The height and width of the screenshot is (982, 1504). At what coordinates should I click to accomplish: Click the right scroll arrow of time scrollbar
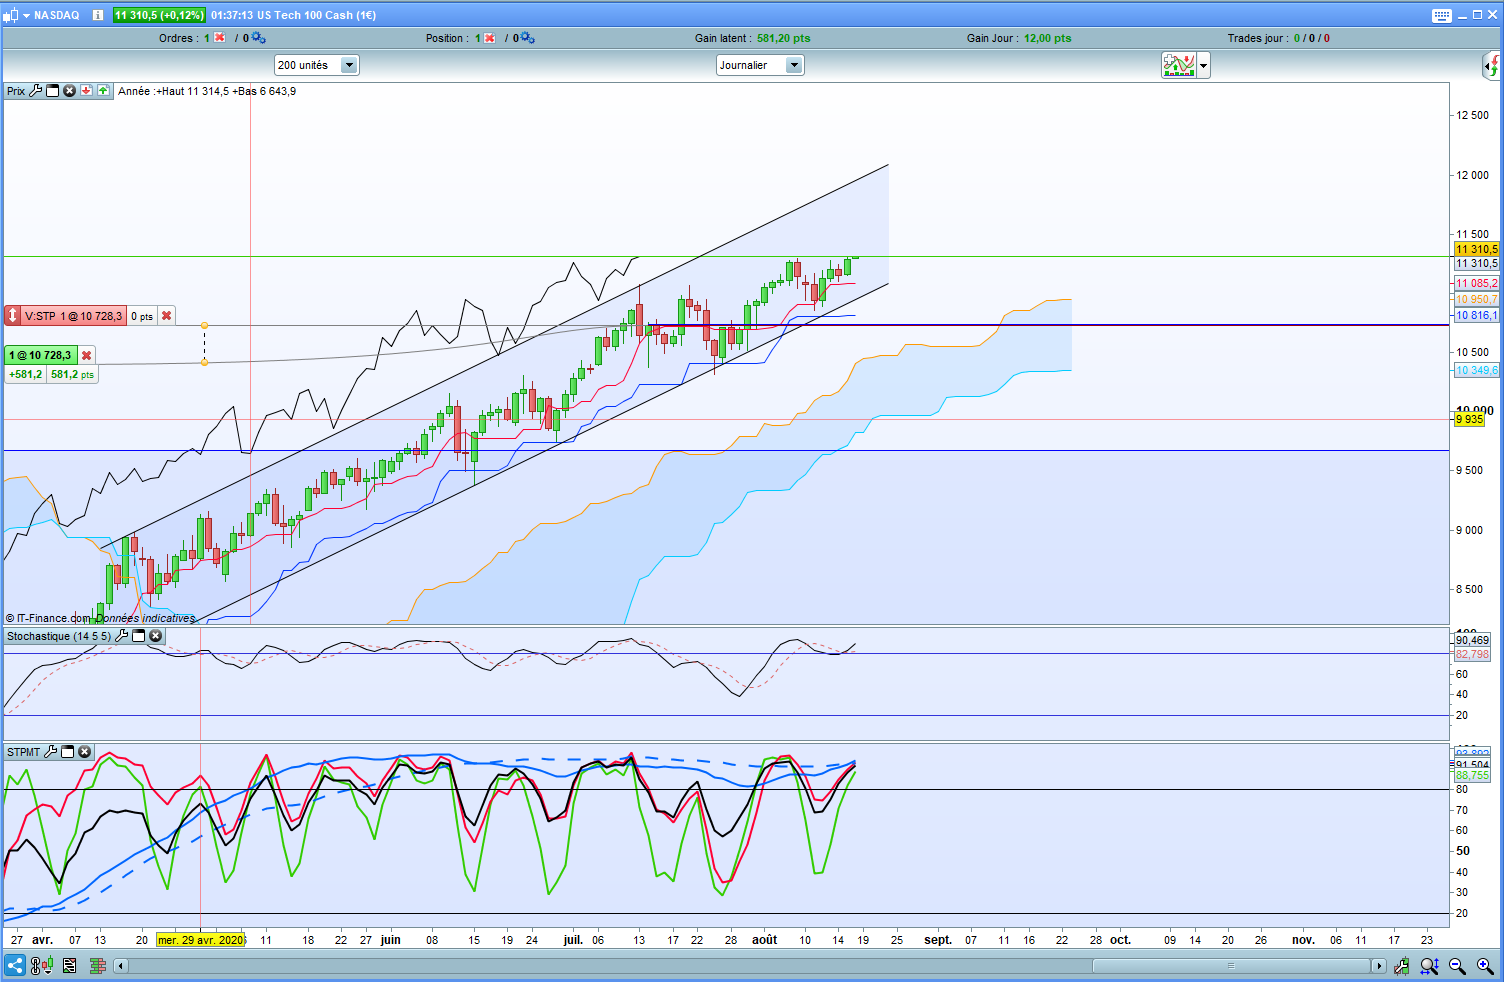coord(1379,966)
